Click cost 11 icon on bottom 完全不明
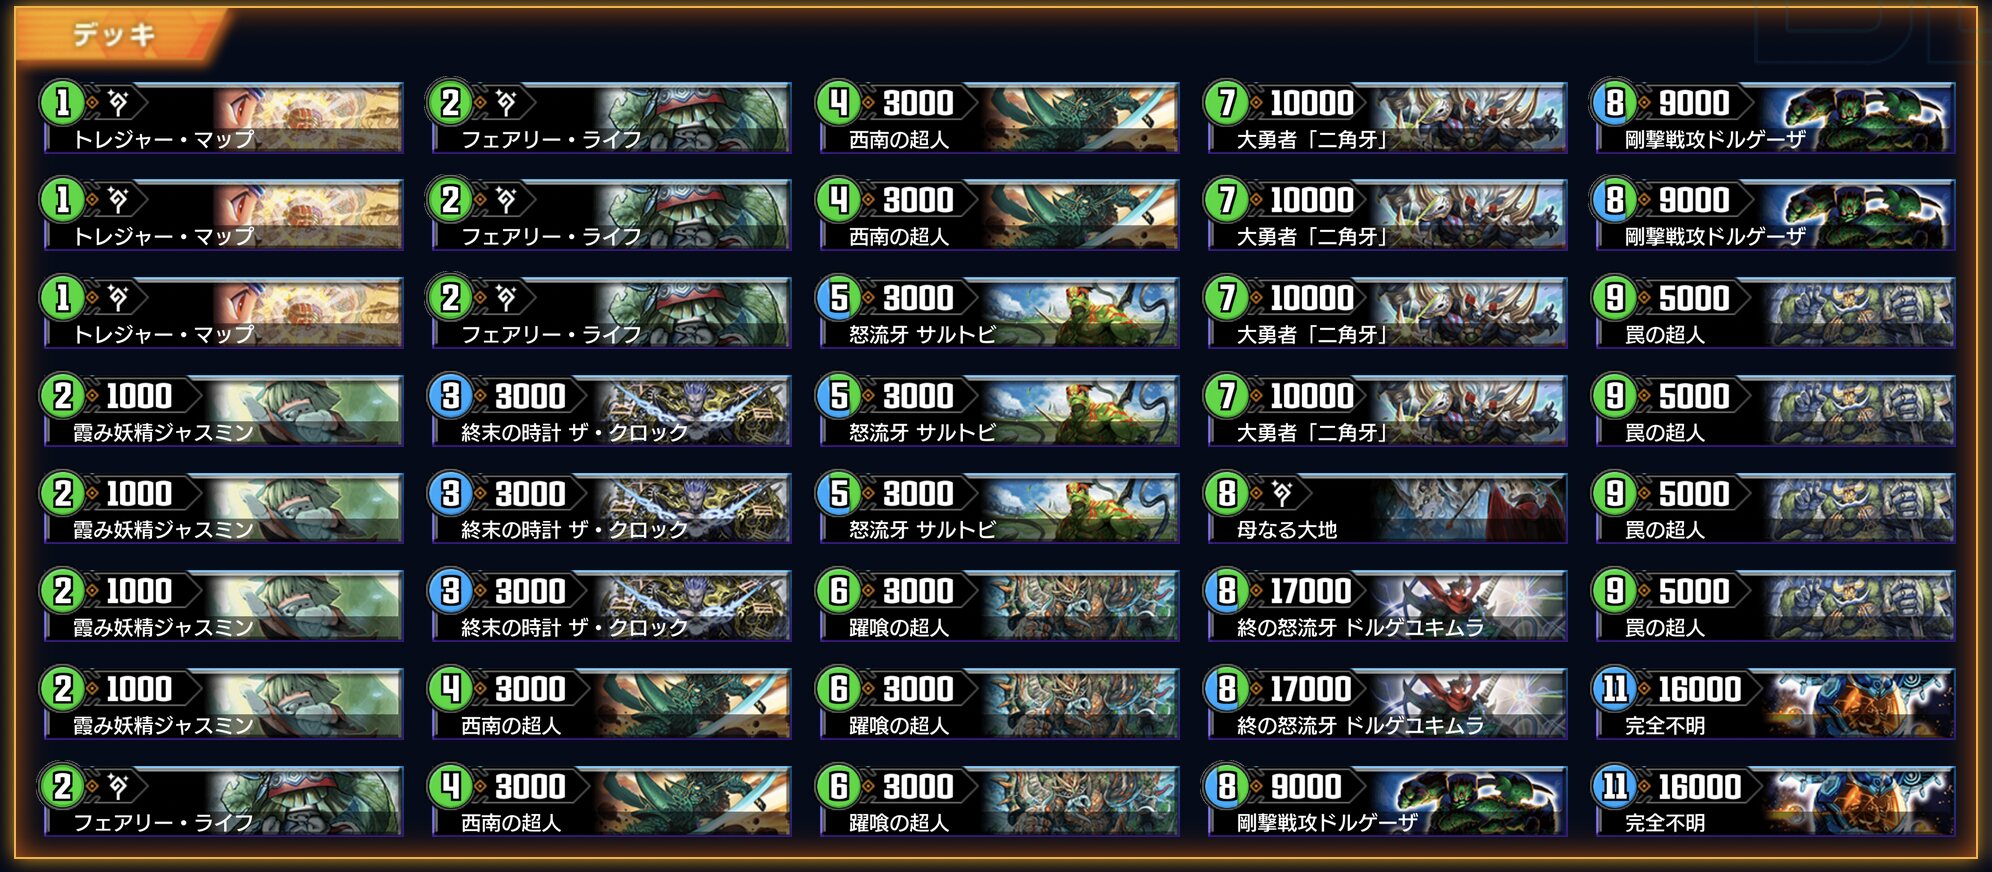1992x872 pixels. [x=1615, y=785]
